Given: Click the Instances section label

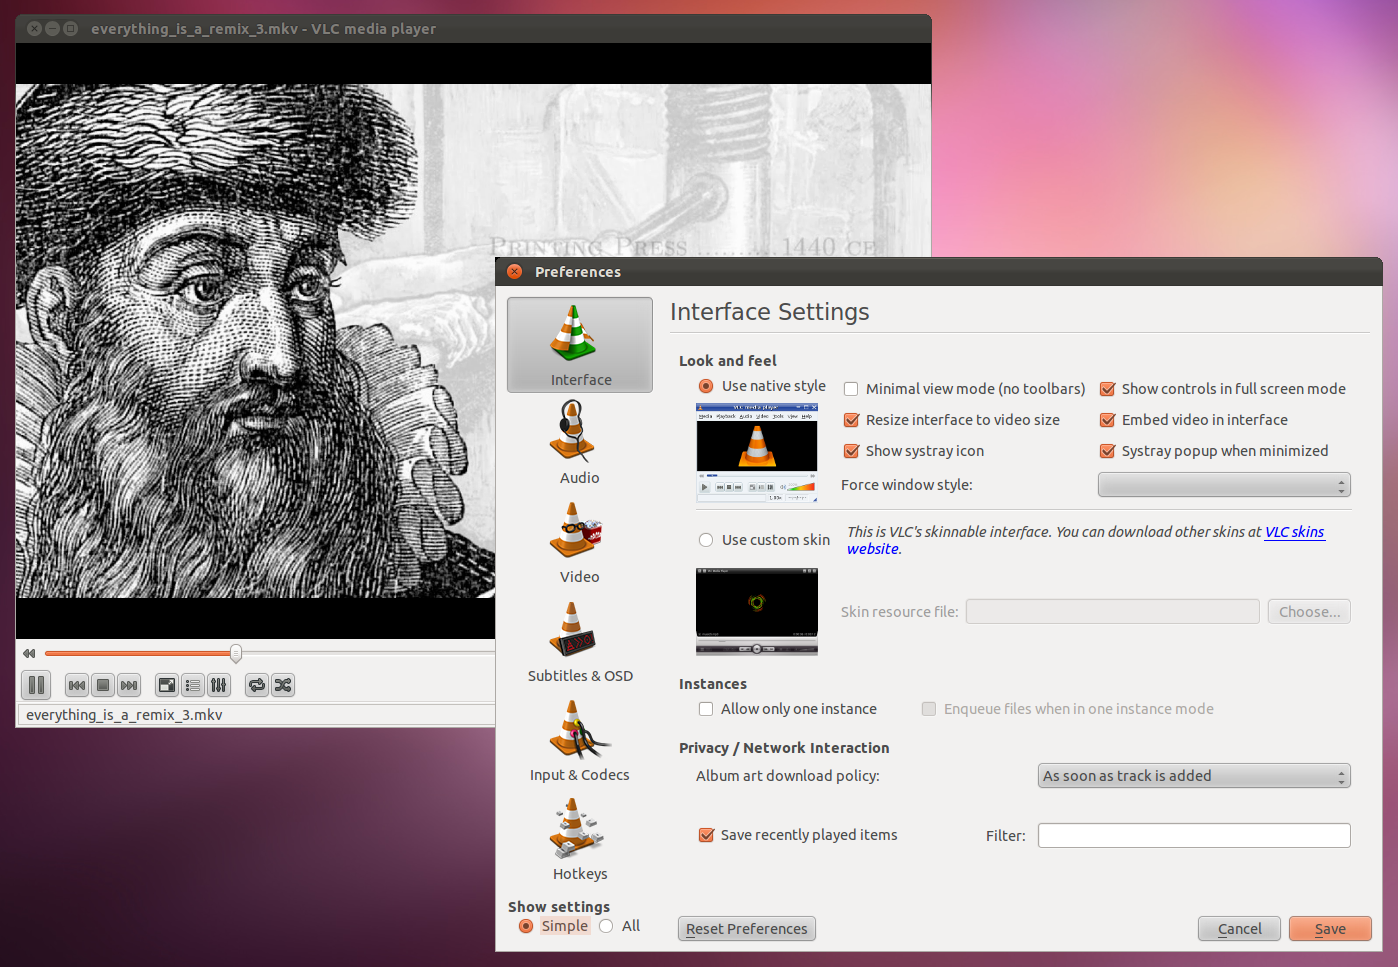Looking at the screenshot, I should coord(713,684).
